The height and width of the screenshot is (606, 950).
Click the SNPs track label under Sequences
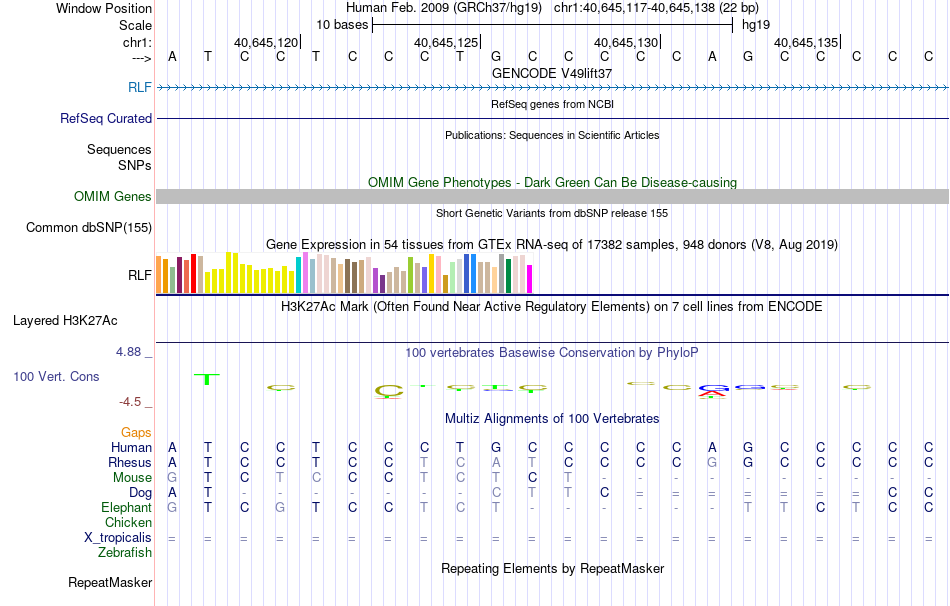[135, 165]
